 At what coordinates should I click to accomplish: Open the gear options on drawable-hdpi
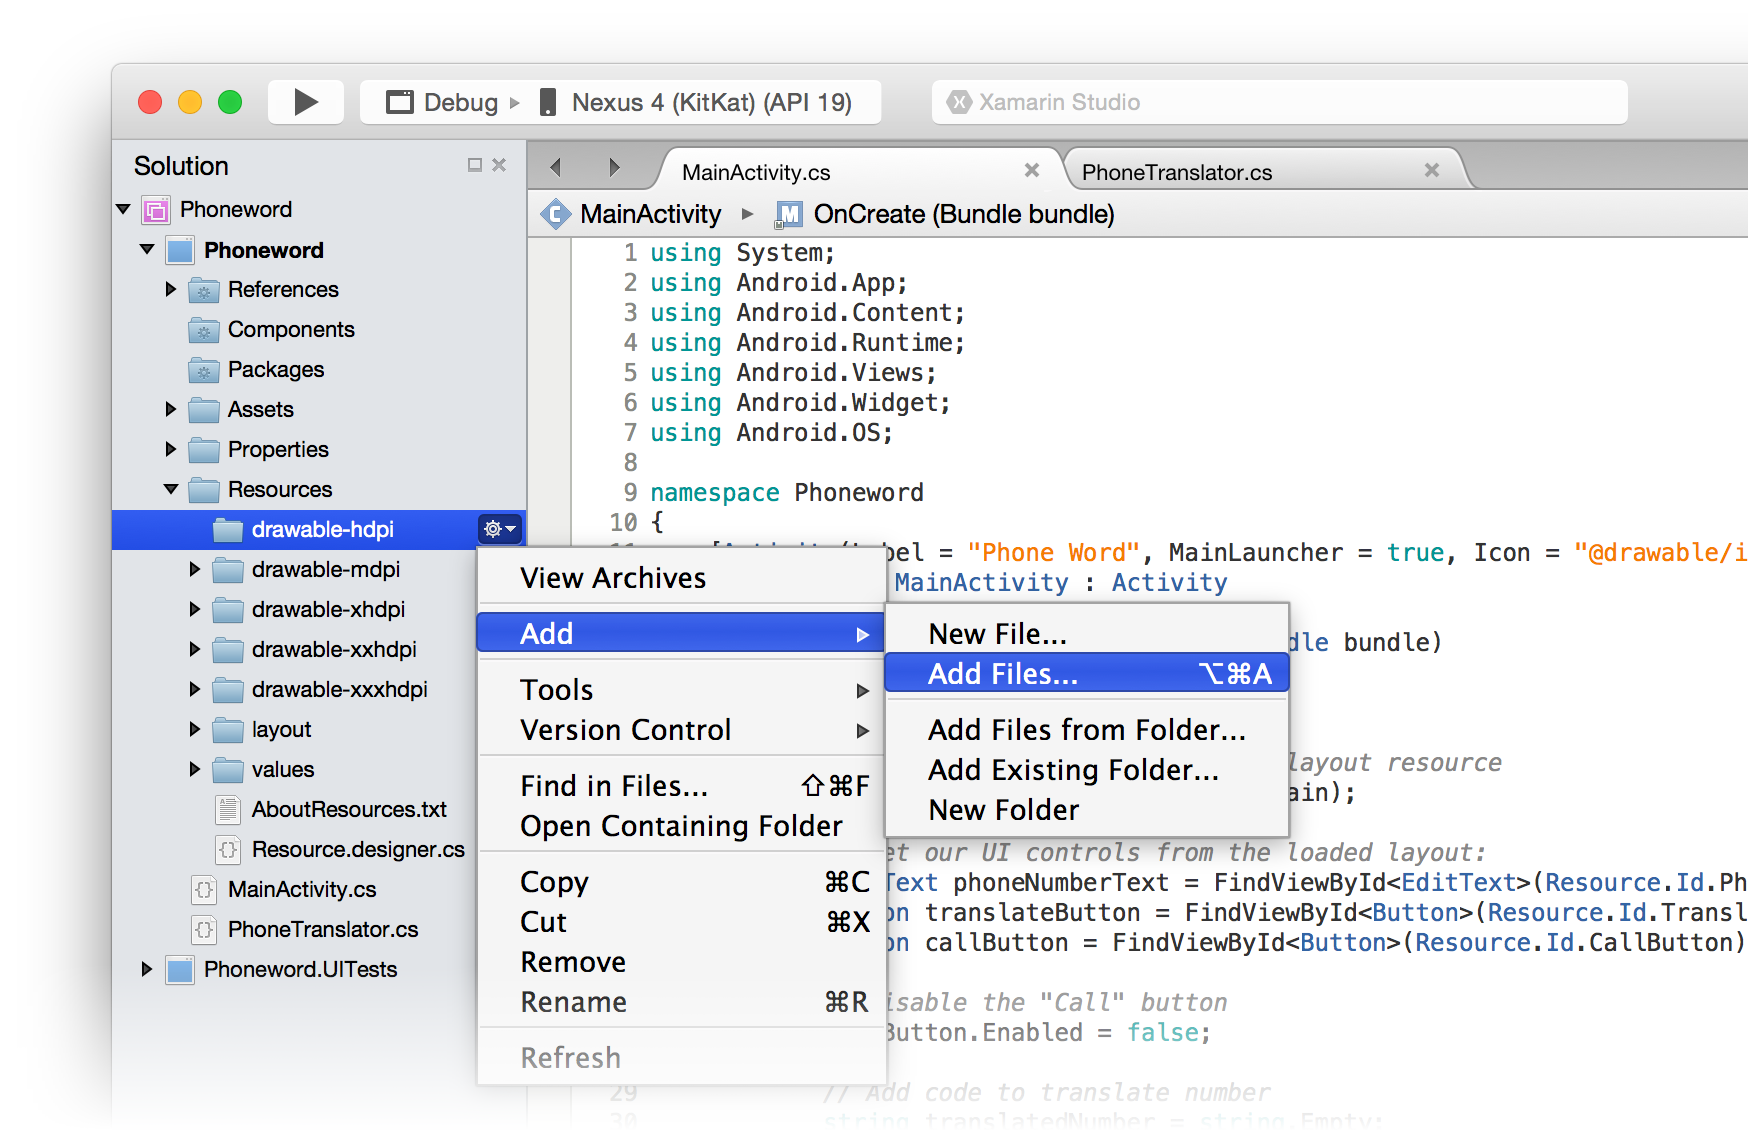click(x=500, y=529)
